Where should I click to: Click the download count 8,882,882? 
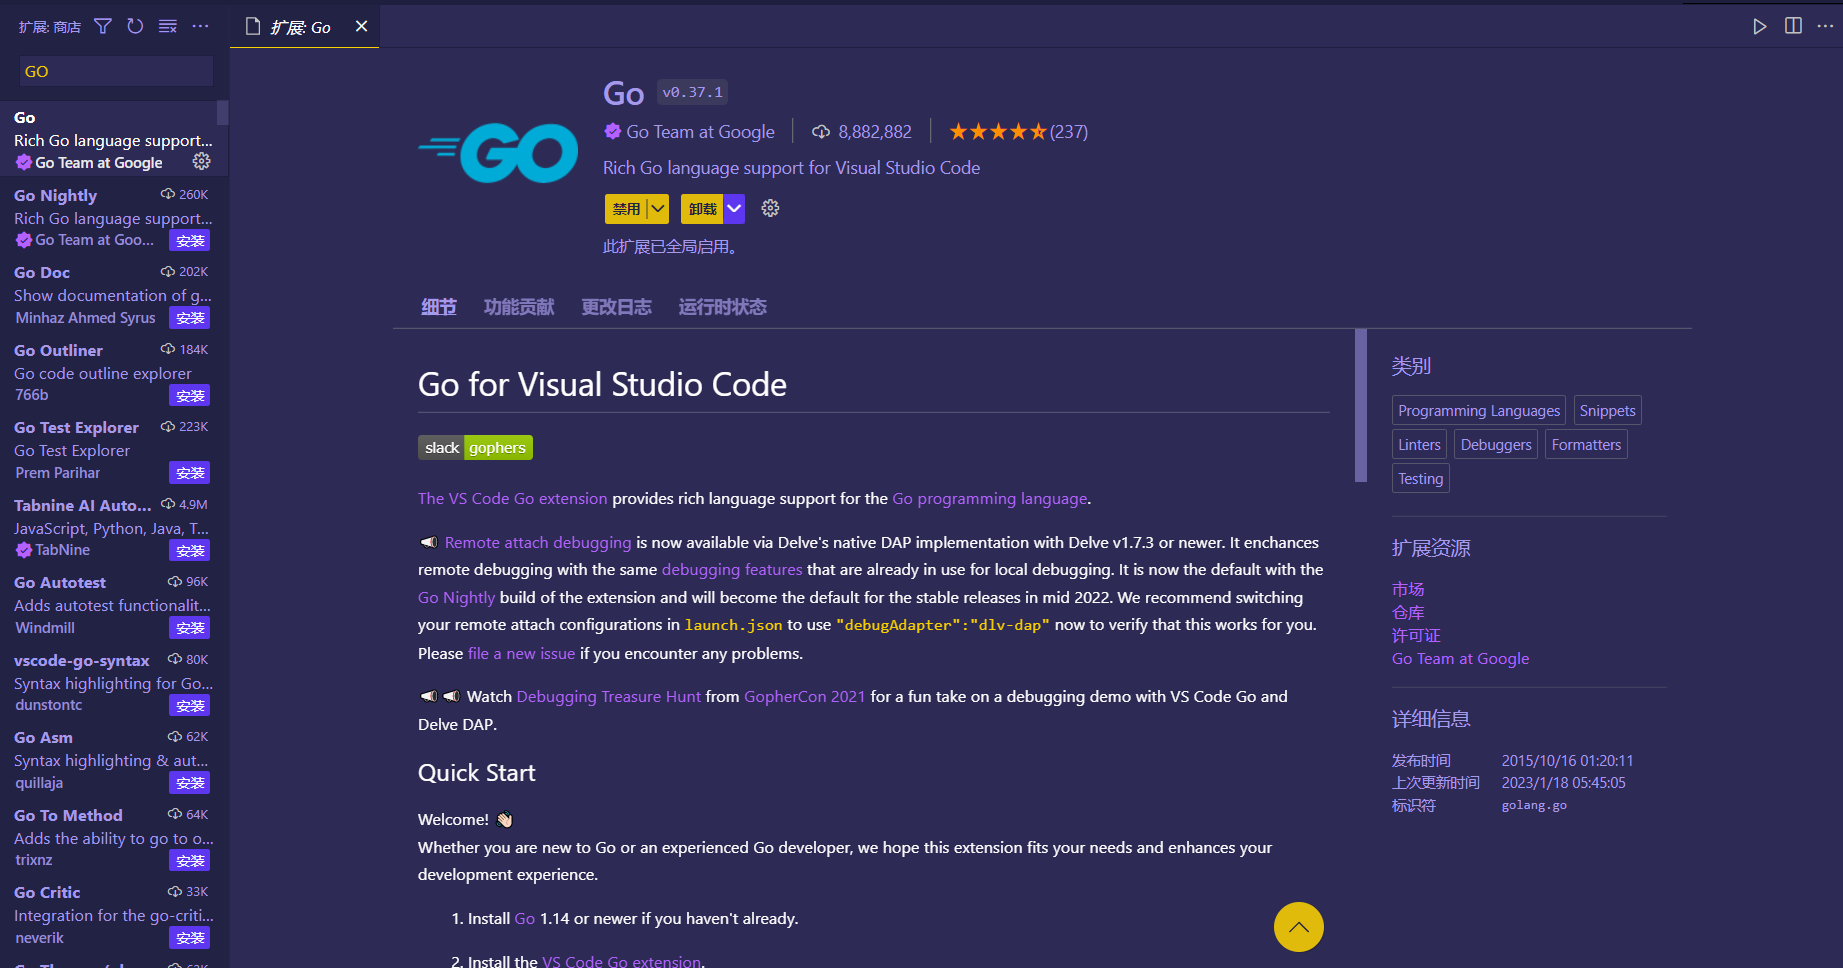(x=862, y=131)
